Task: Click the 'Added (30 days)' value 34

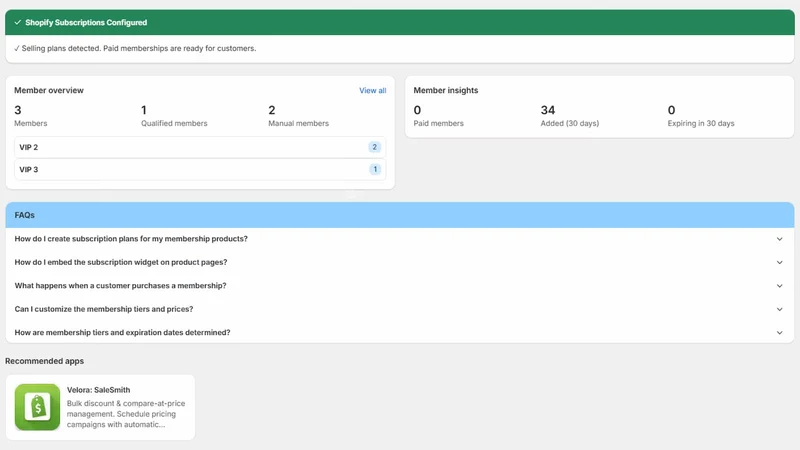Action: click(x=548, y=110)
